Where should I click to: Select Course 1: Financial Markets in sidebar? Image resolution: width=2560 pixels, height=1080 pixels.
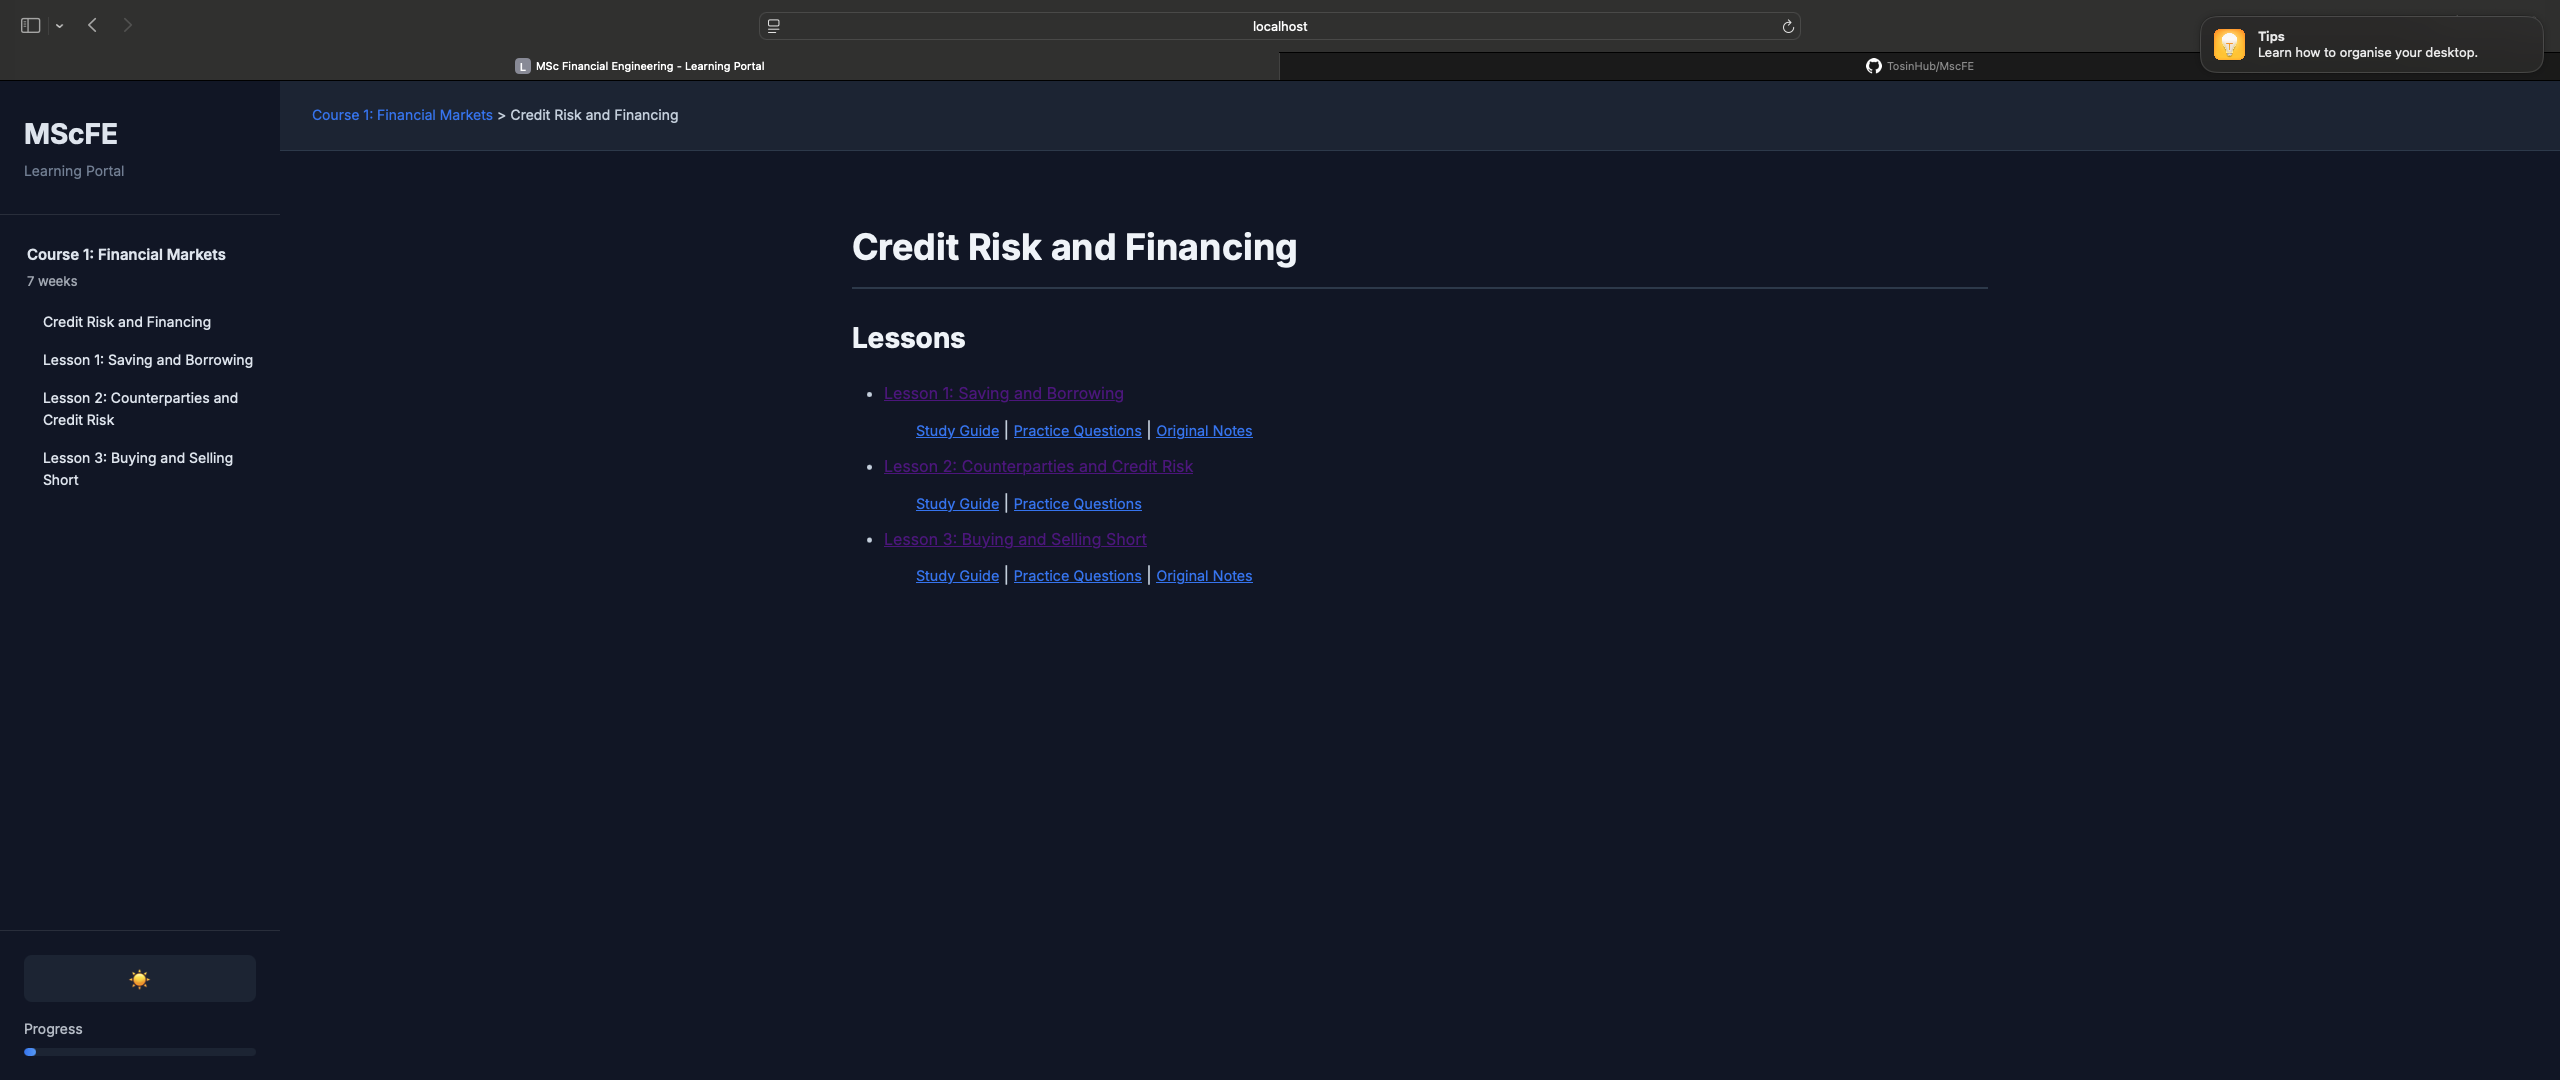[126, 254]
